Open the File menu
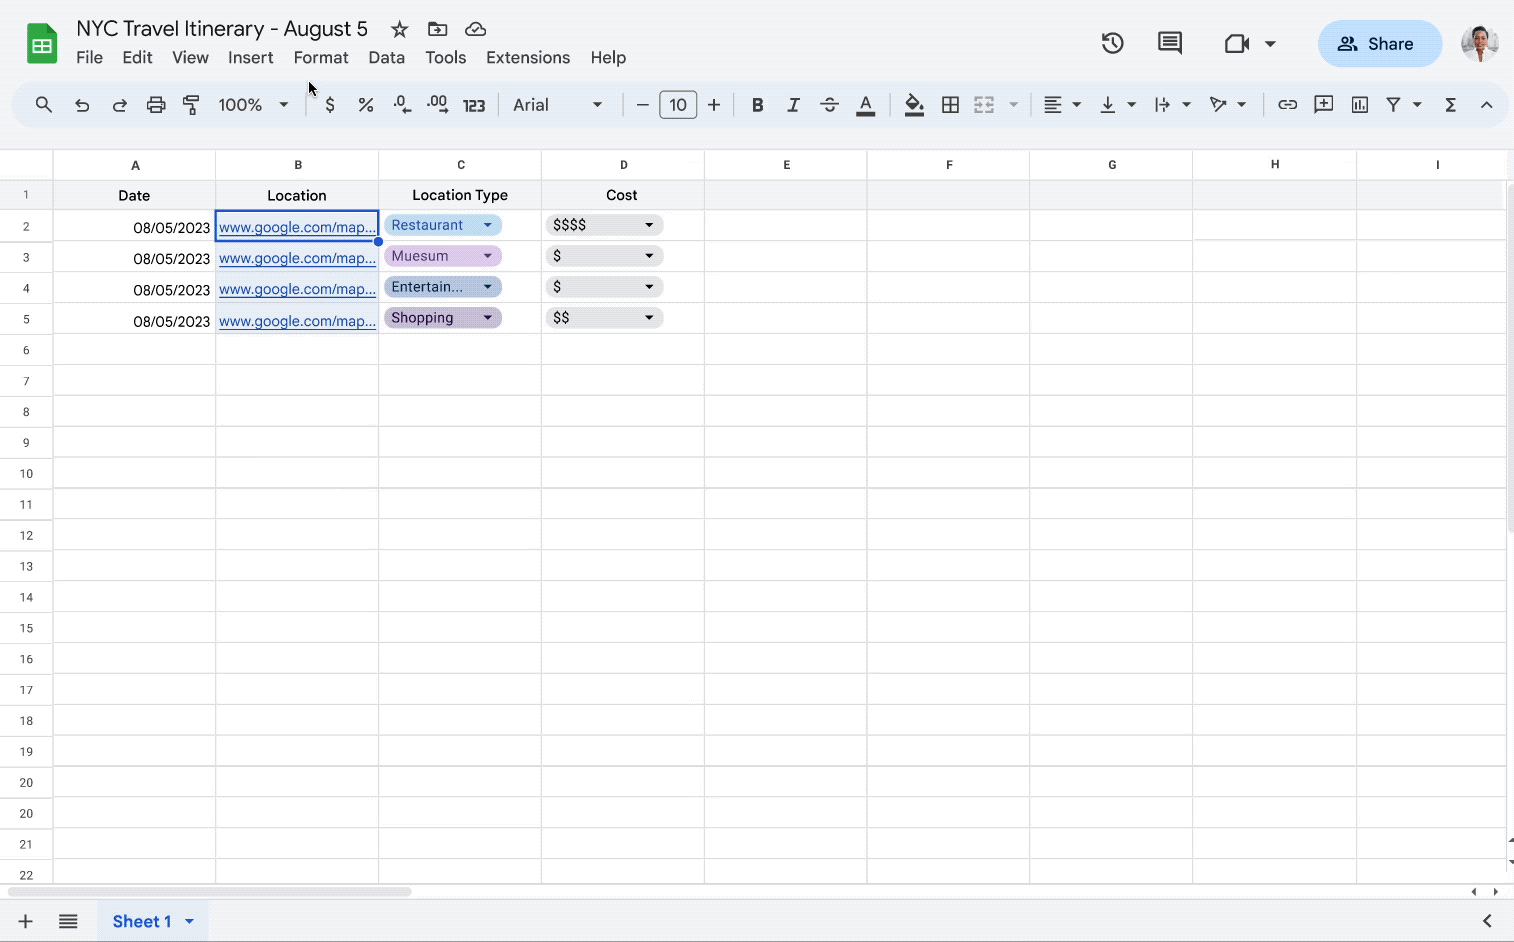The width and height of the screenshot is (1514, 942). coord(90,57)
